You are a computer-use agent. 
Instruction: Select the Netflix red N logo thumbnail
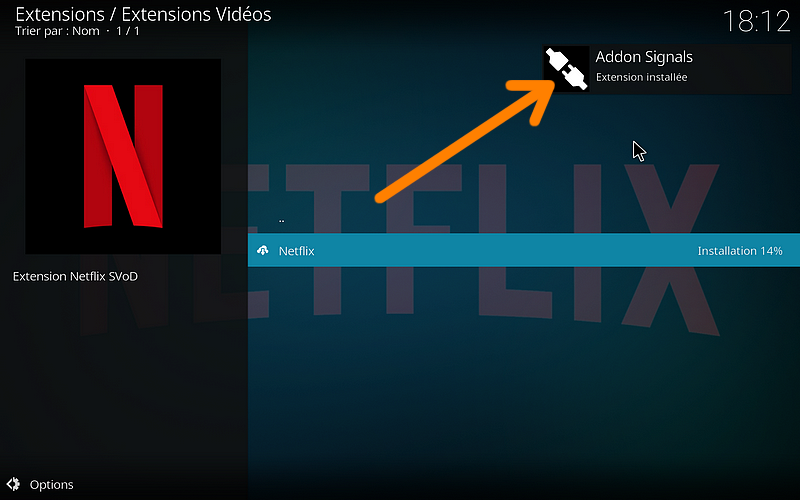click(x=123, y=156)
